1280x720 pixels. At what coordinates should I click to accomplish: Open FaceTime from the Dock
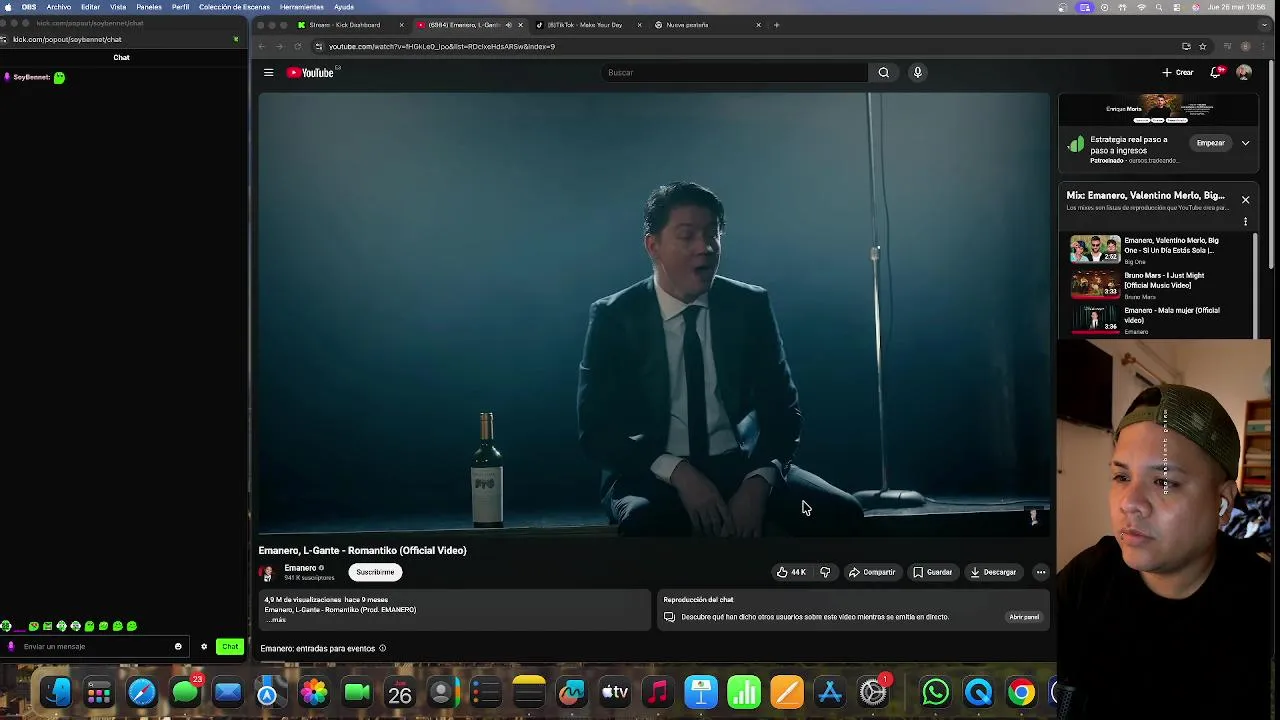(357, 692)
